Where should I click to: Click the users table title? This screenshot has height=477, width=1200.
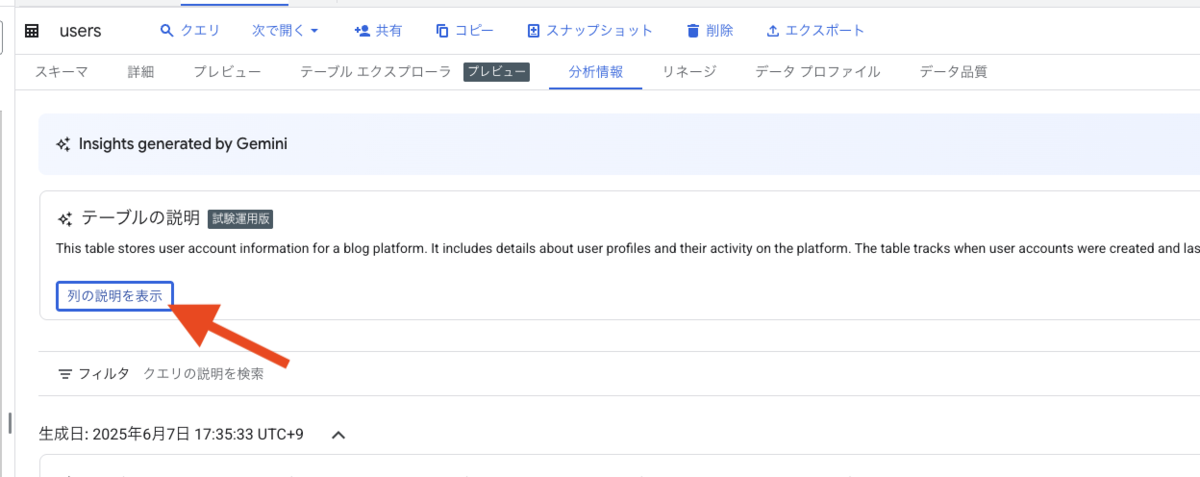80,31
